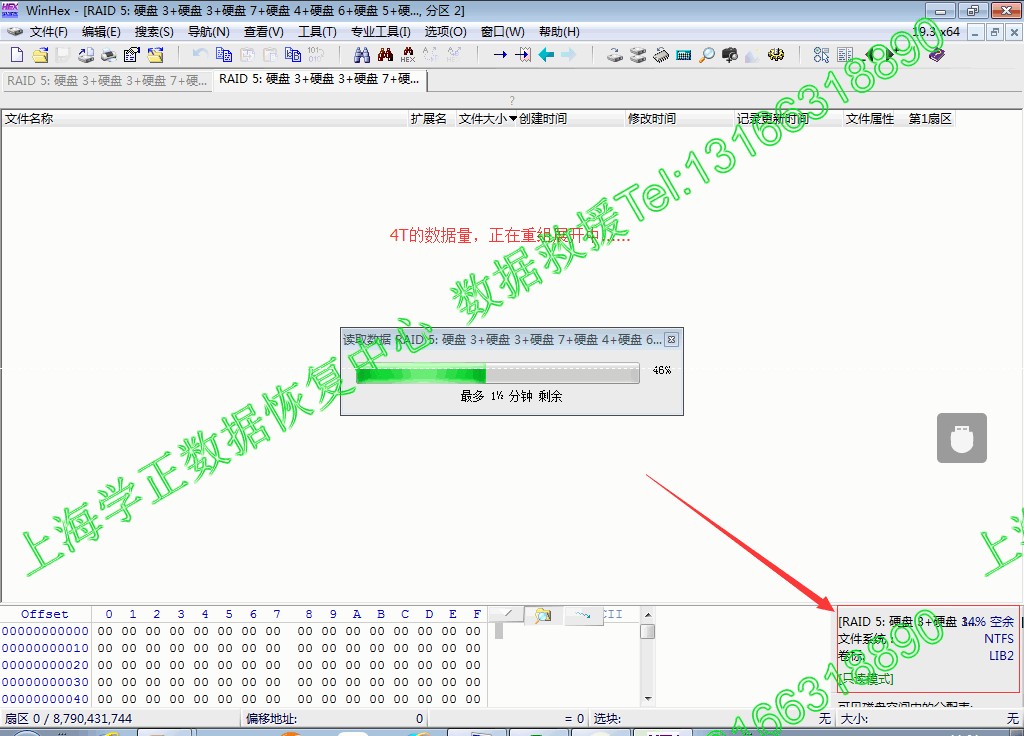The image size is (1024, 736).
Task: Sort by 扩展名 column header
Action: tap(428, 118)
